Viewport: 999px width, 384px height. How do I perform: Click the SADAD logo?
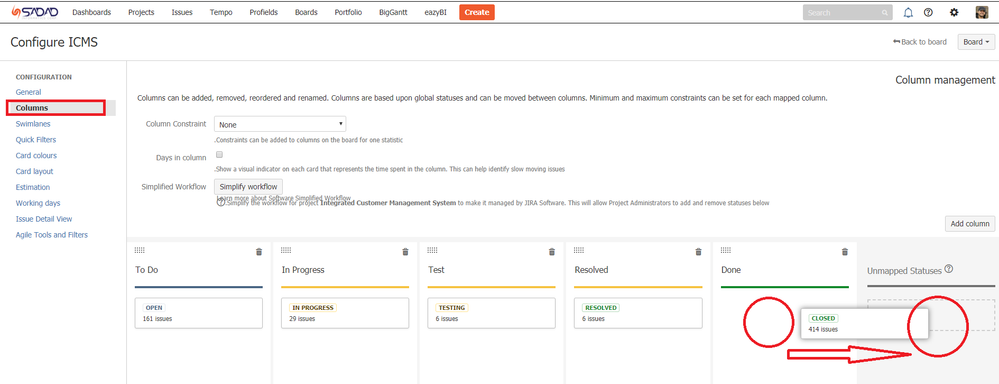click(x=34, y=12)
